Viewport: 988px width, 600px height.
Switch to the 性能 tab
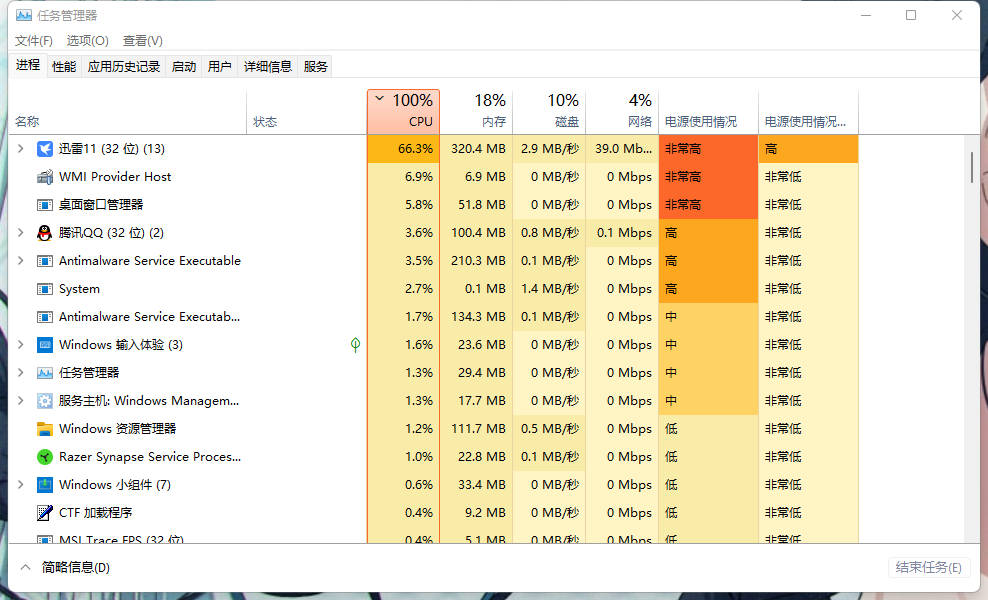pos(64,66)
